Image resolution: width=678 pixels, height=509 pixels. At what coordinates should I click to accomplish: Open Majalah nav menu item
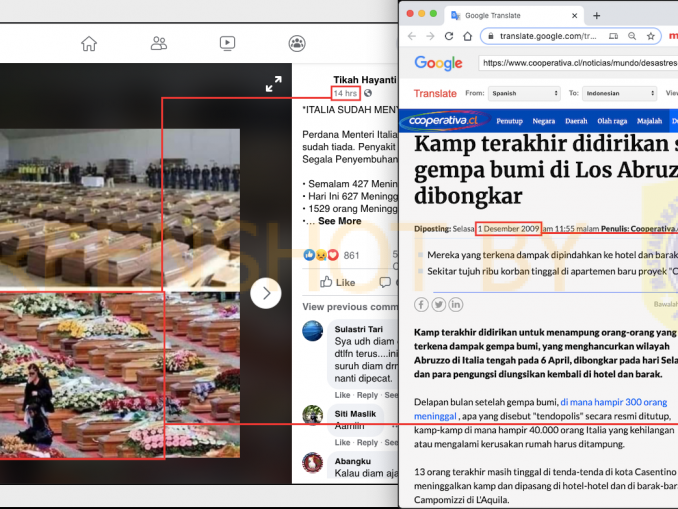(x=649, y=121)
